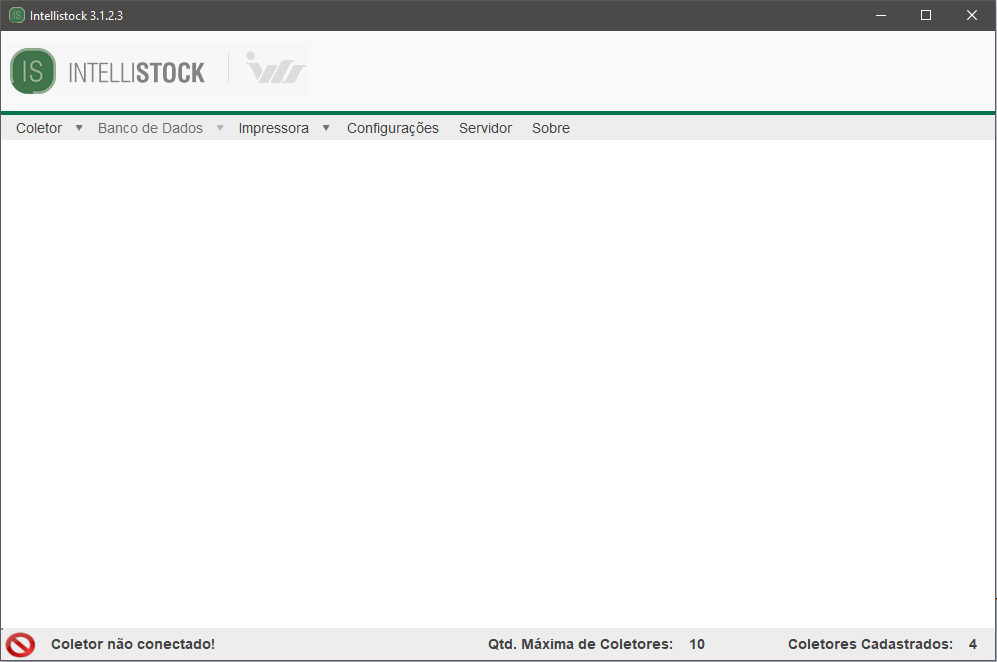Expand the arrow next to Impressora

[x=326, y=128]
